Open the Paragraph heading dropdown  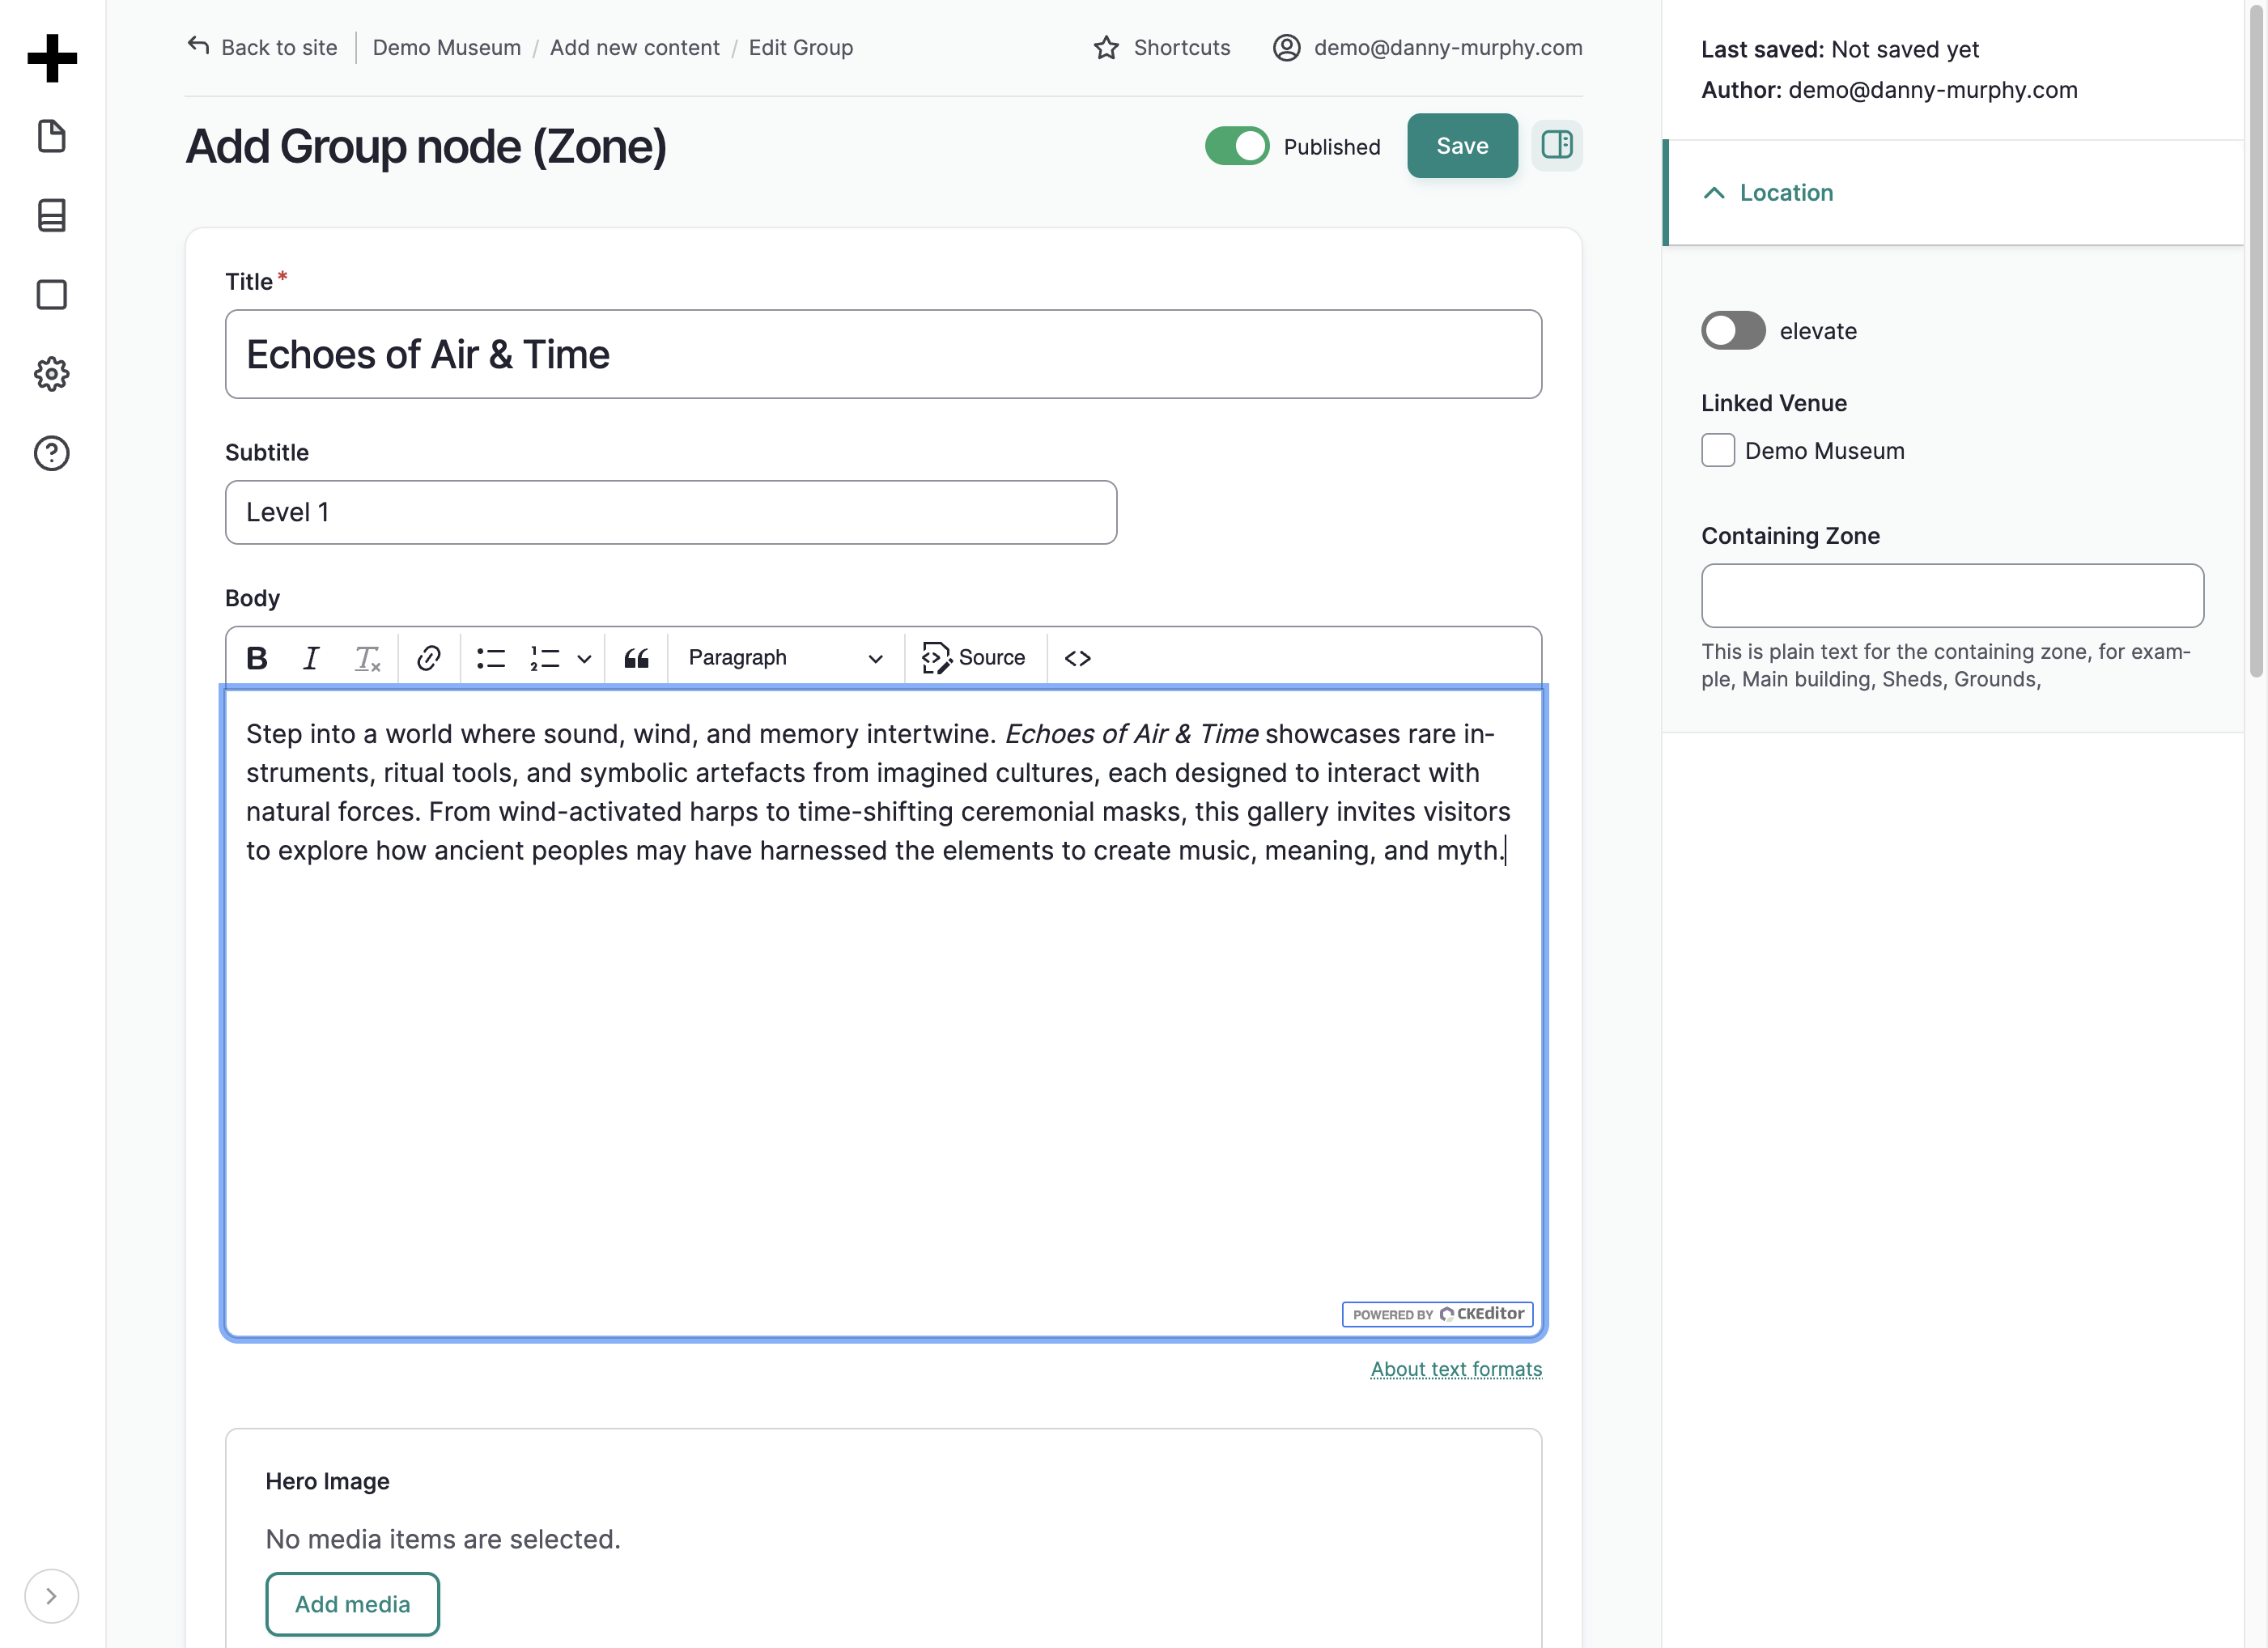[x=785, y=657]
